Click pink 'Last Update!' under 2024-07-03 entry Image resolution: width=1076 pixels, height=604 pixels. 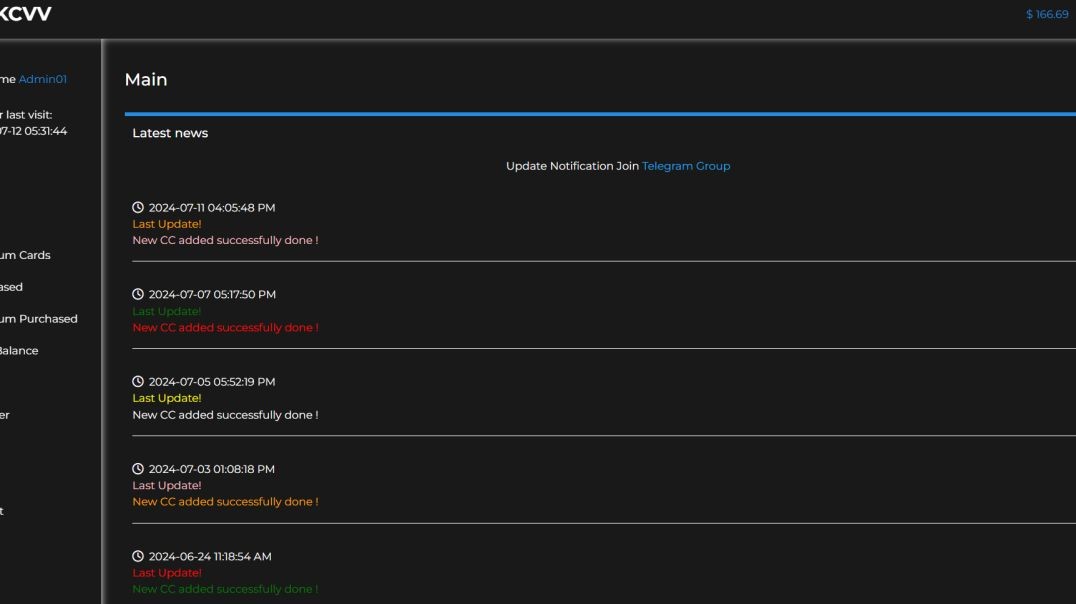(167, 485)
